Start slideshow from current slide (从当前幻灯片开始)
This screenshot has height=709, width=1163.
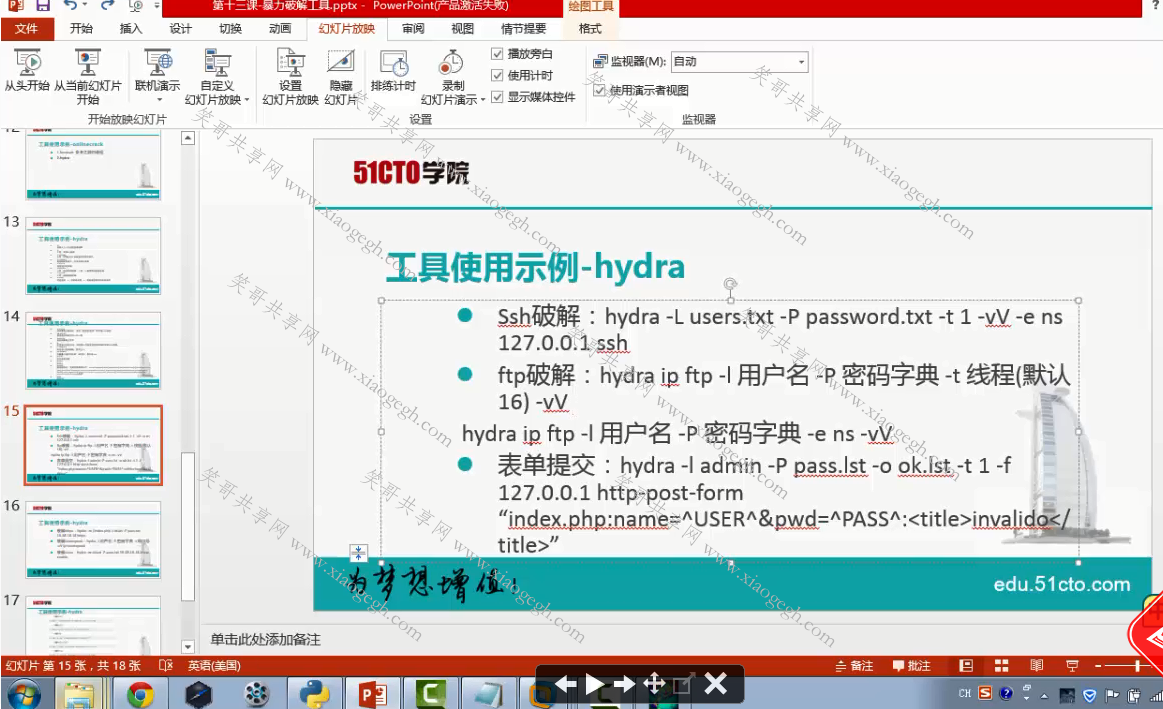pyautogui.click(x=88, y=76)
